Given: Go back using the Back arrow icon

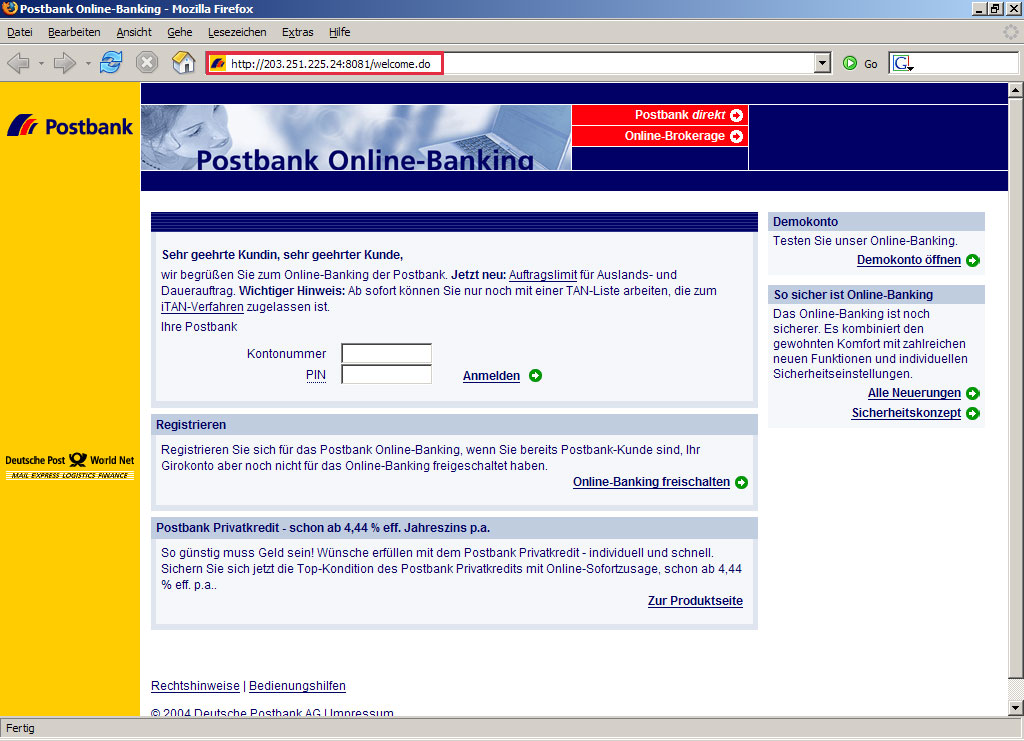Looking at the screenshot, I should (x=18, y=63).
